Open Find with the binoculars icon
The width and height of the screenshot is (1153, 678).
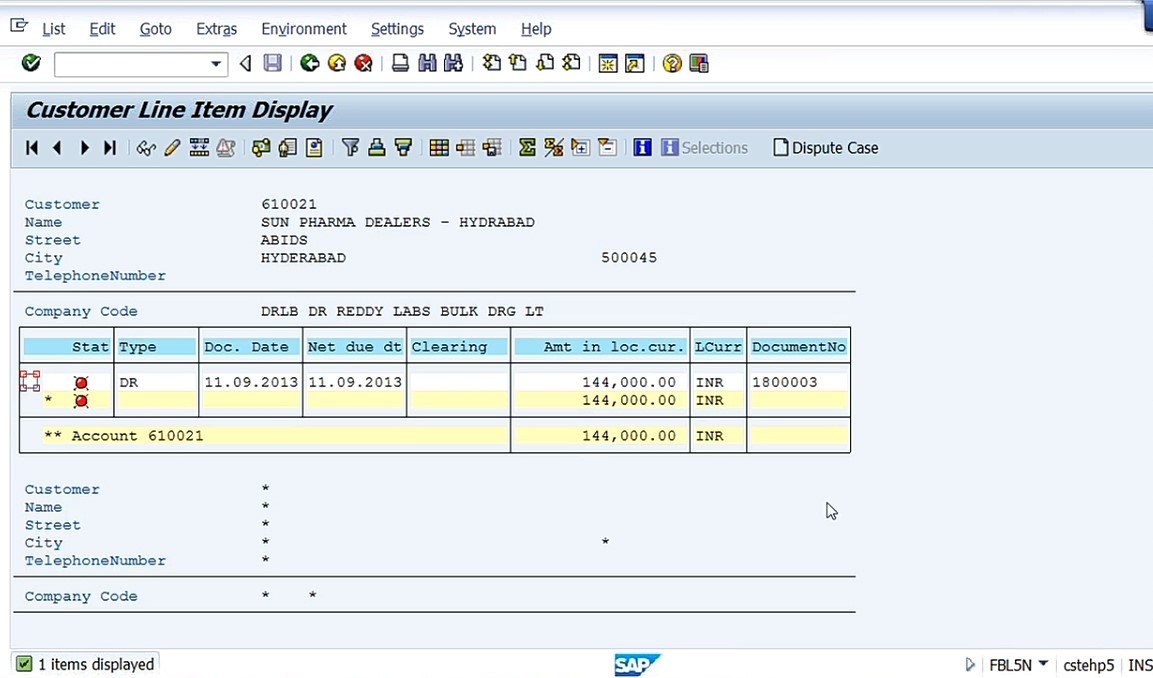[426, 63]
